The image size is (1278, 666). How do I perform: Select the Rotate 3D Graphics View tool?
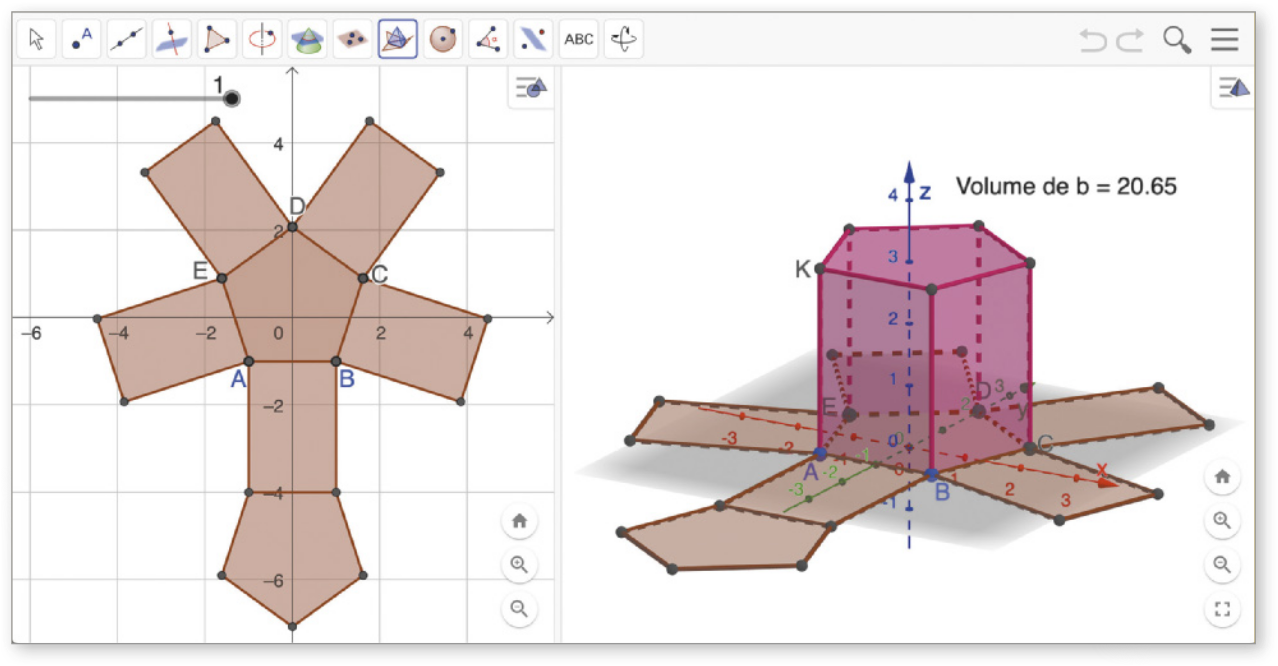(x=624, y=39)
